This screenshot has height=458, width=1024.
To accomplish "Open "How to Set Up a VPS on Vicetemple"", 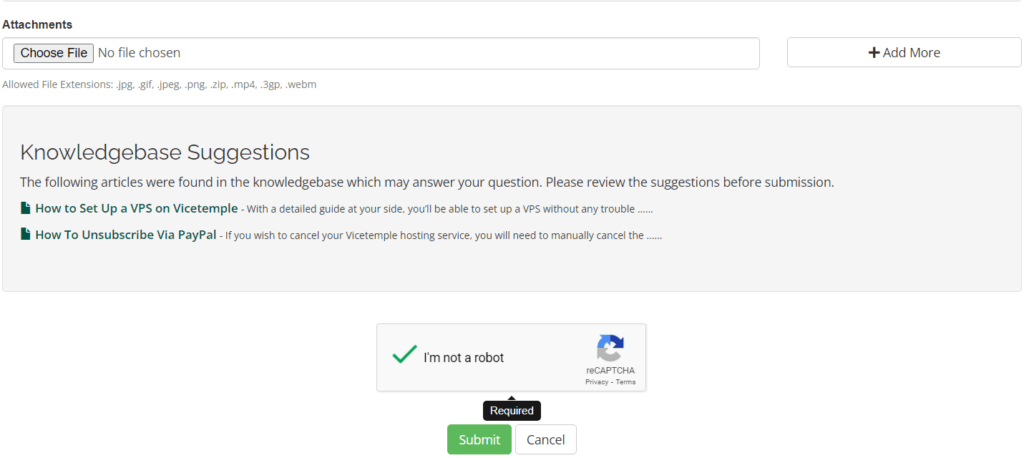I will pyautogui.click(x=136, y=209).
